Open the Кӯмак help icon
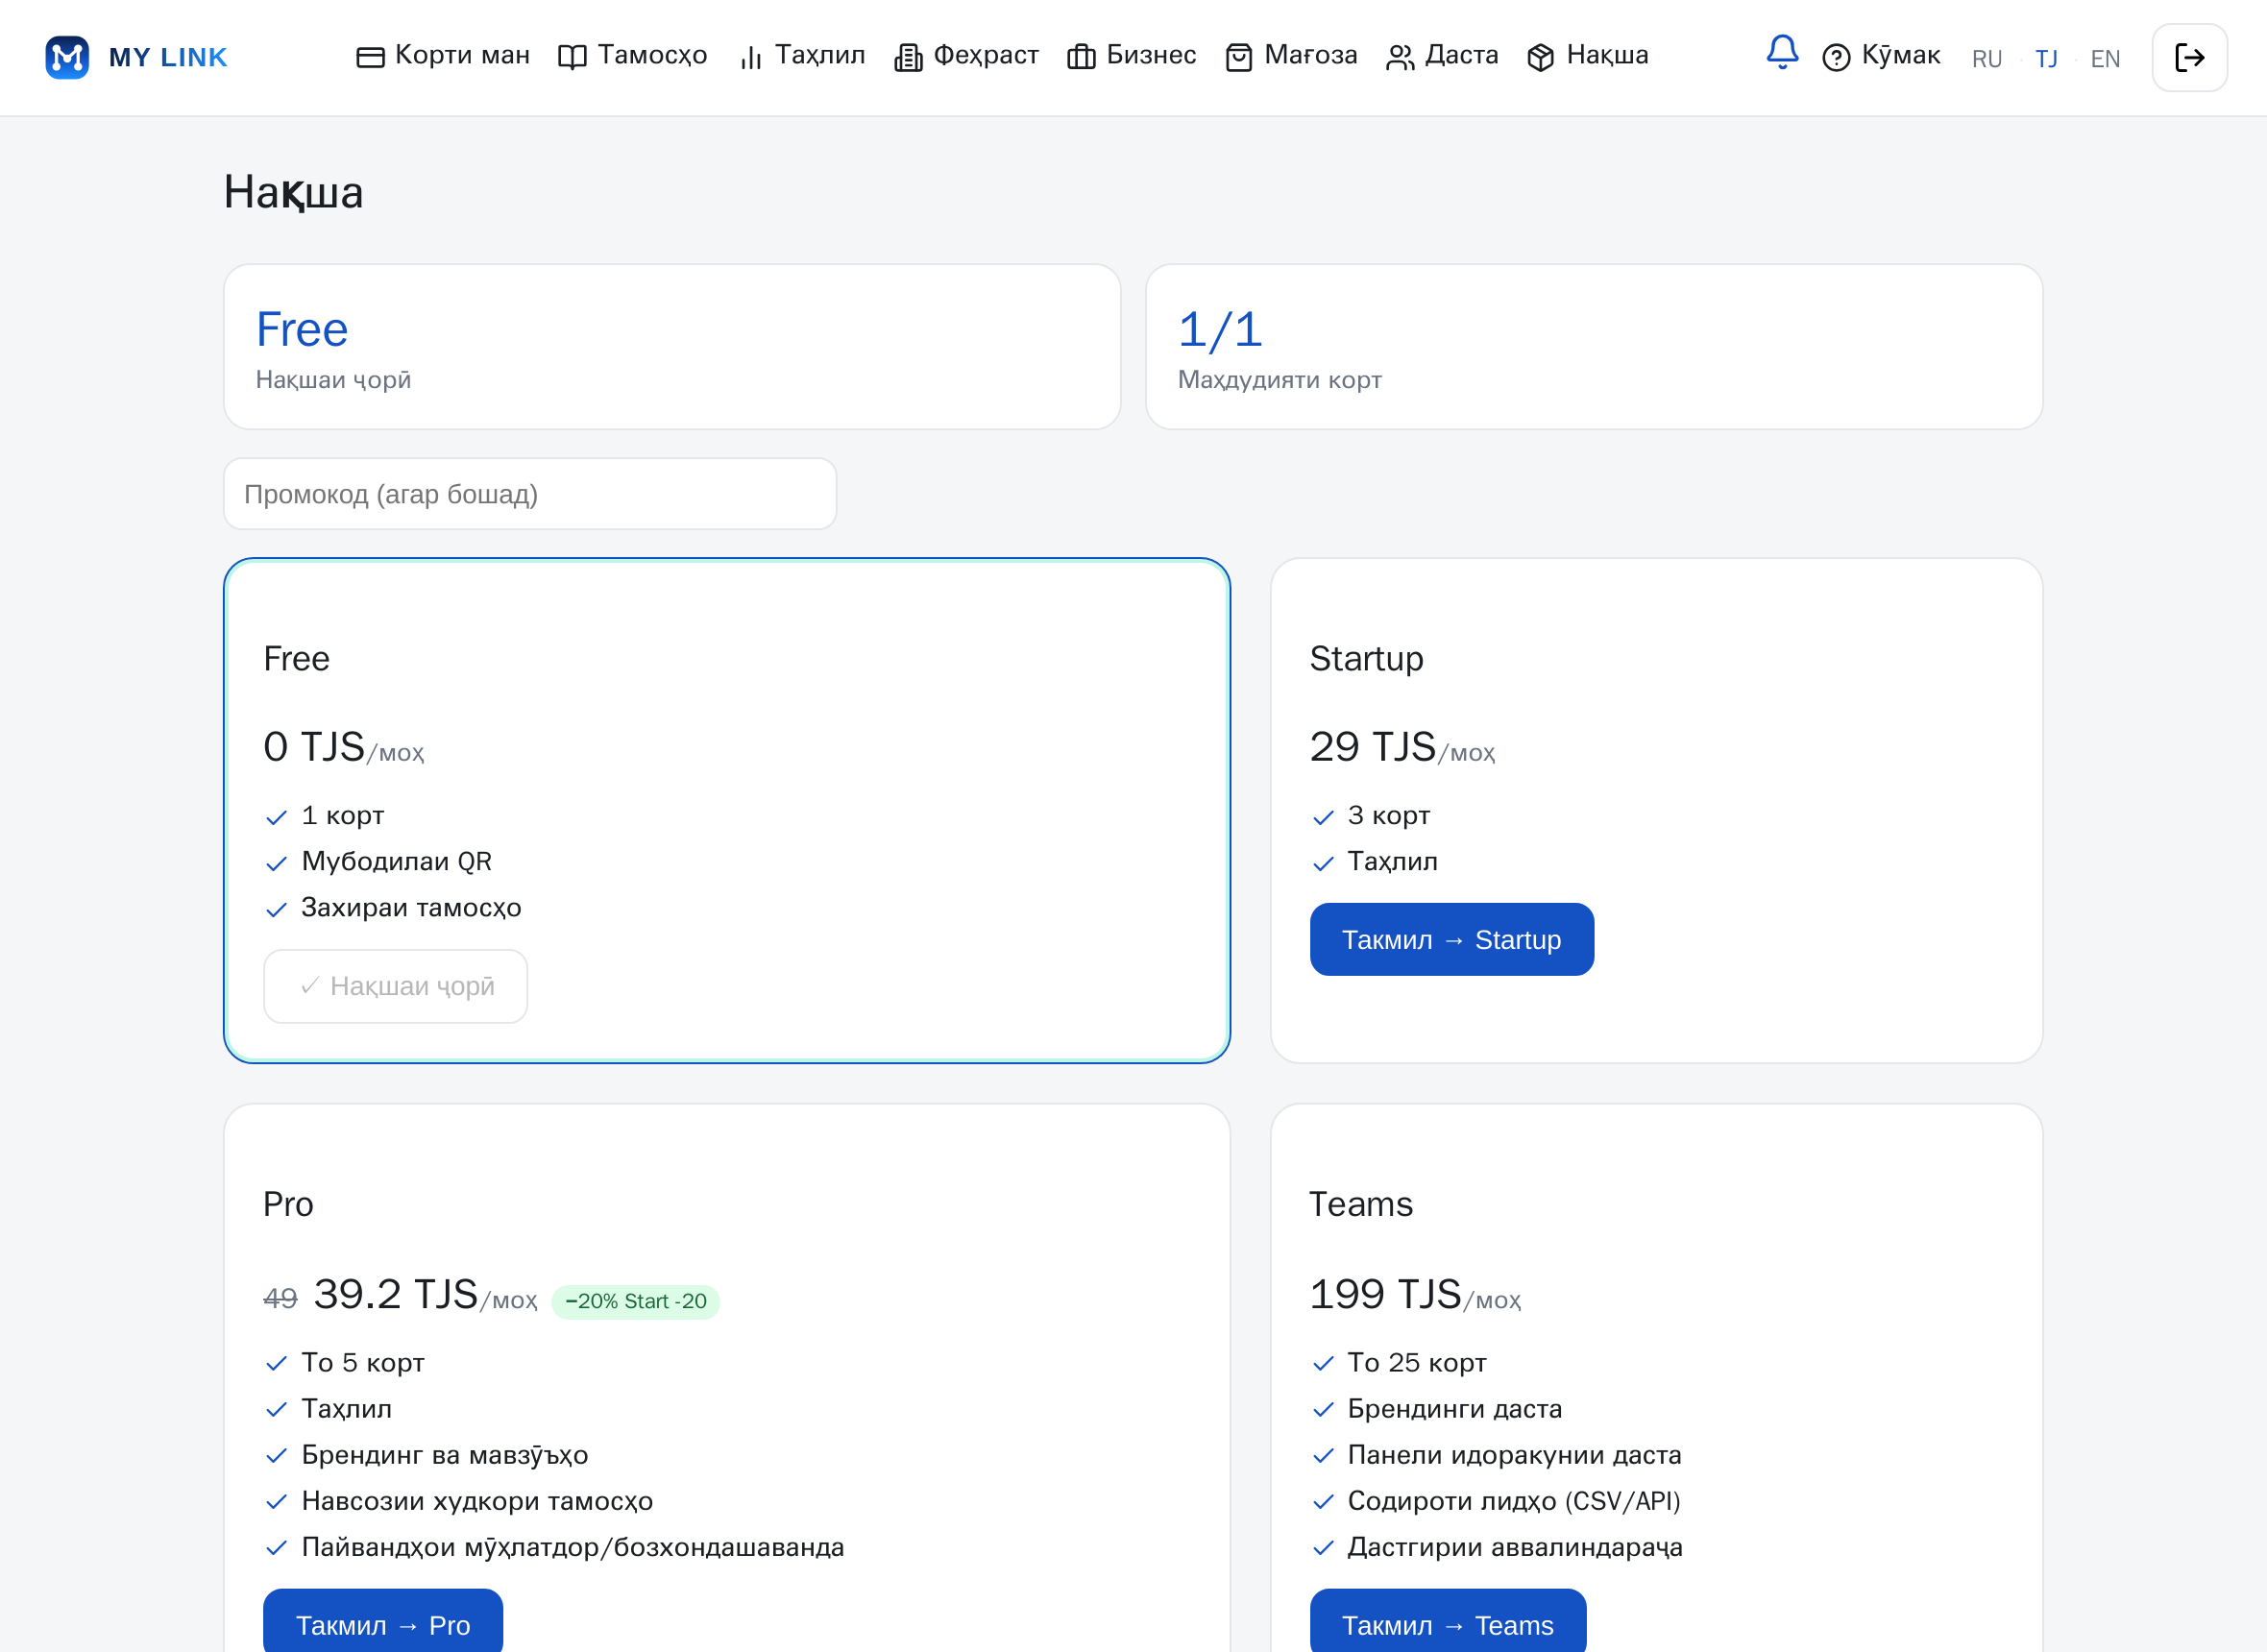The image size is (2267, 1652). [x=1835, y=58]
